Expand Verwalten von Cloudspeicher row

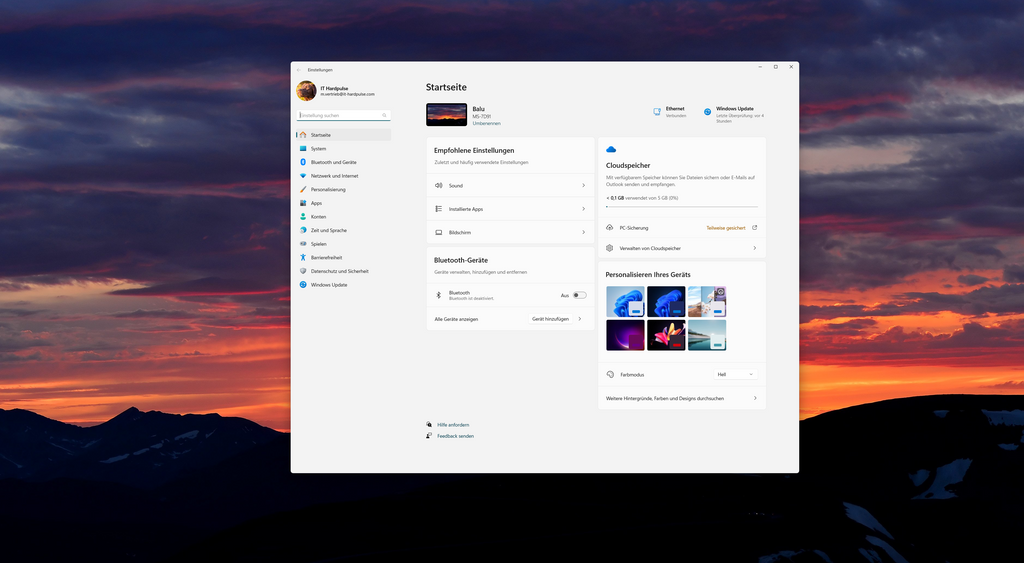681,248
